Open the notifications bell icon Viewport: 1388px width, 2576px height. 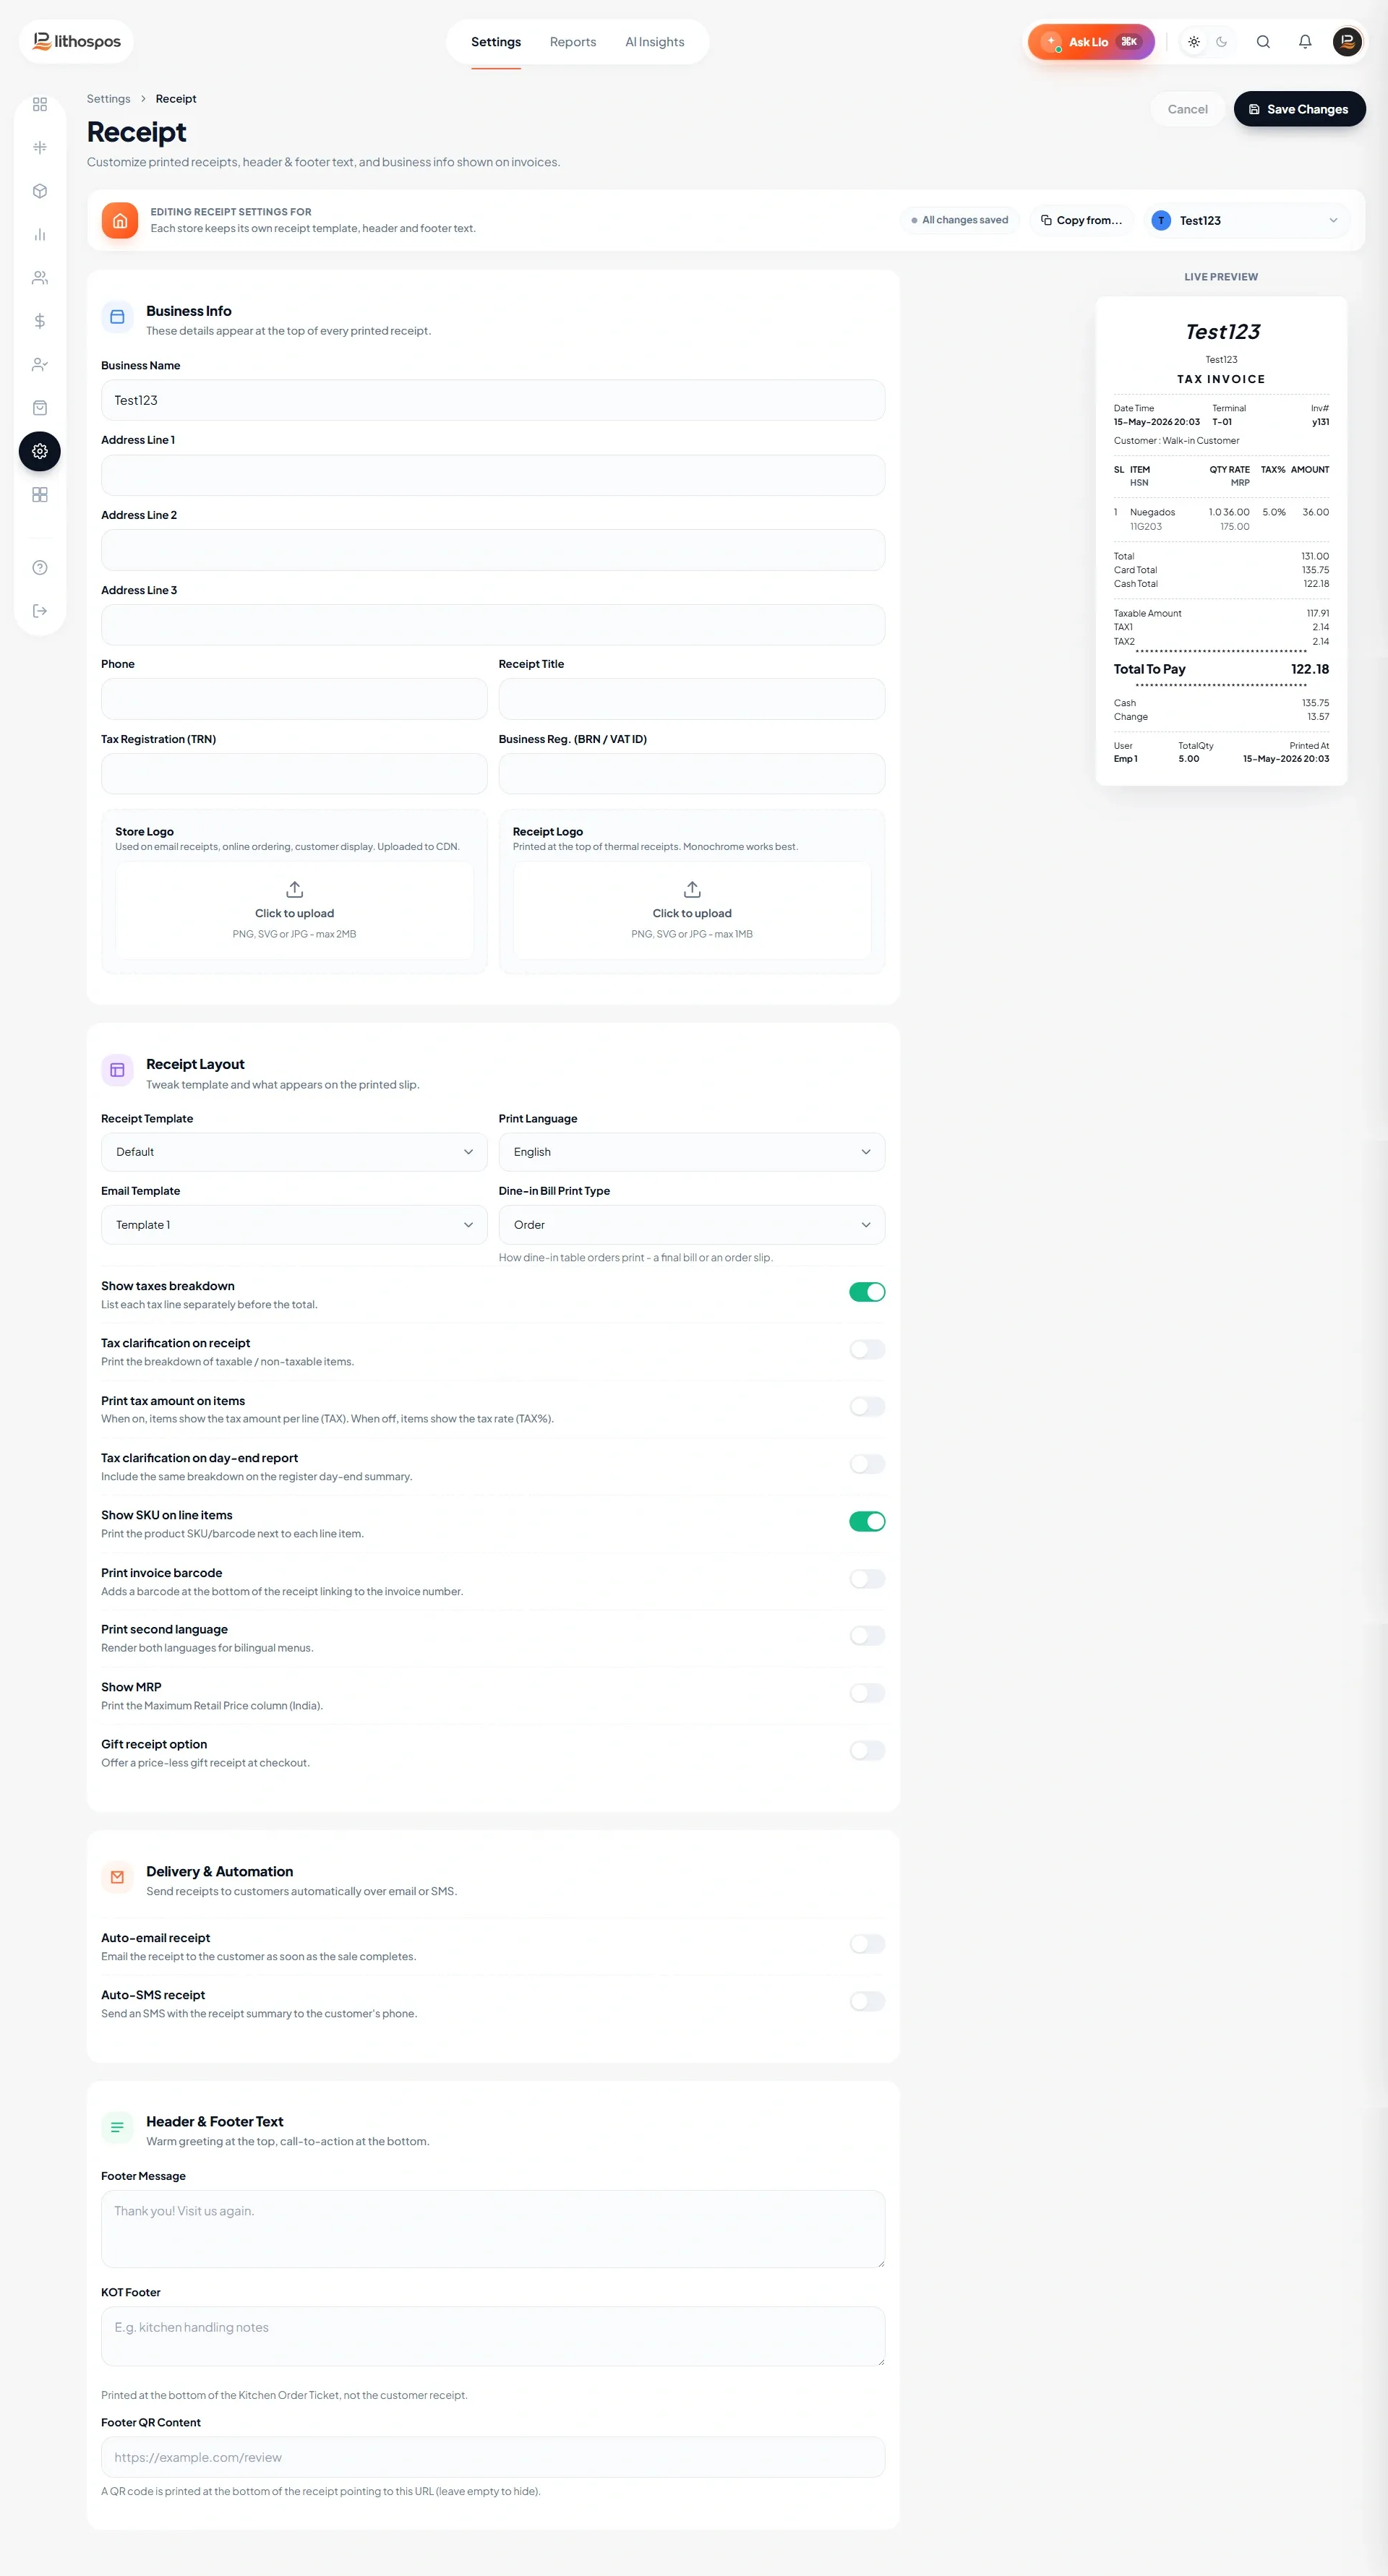(x=1305, y=42)
